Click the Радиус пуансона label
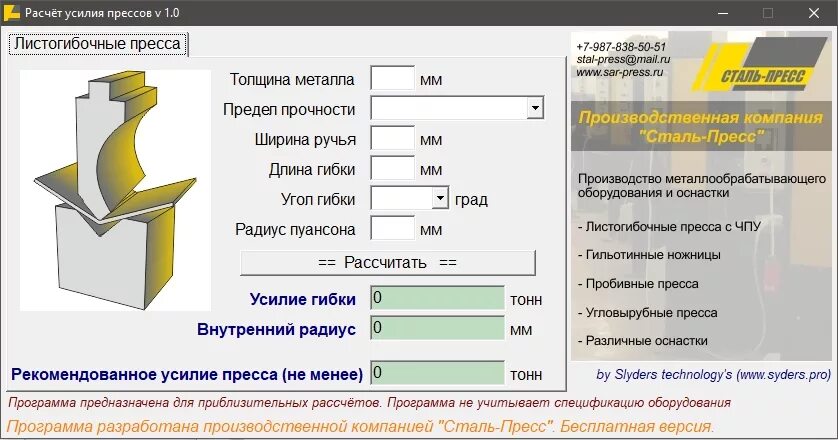The height and width of the screenshot is (440, 838). (x=295, y=229)
